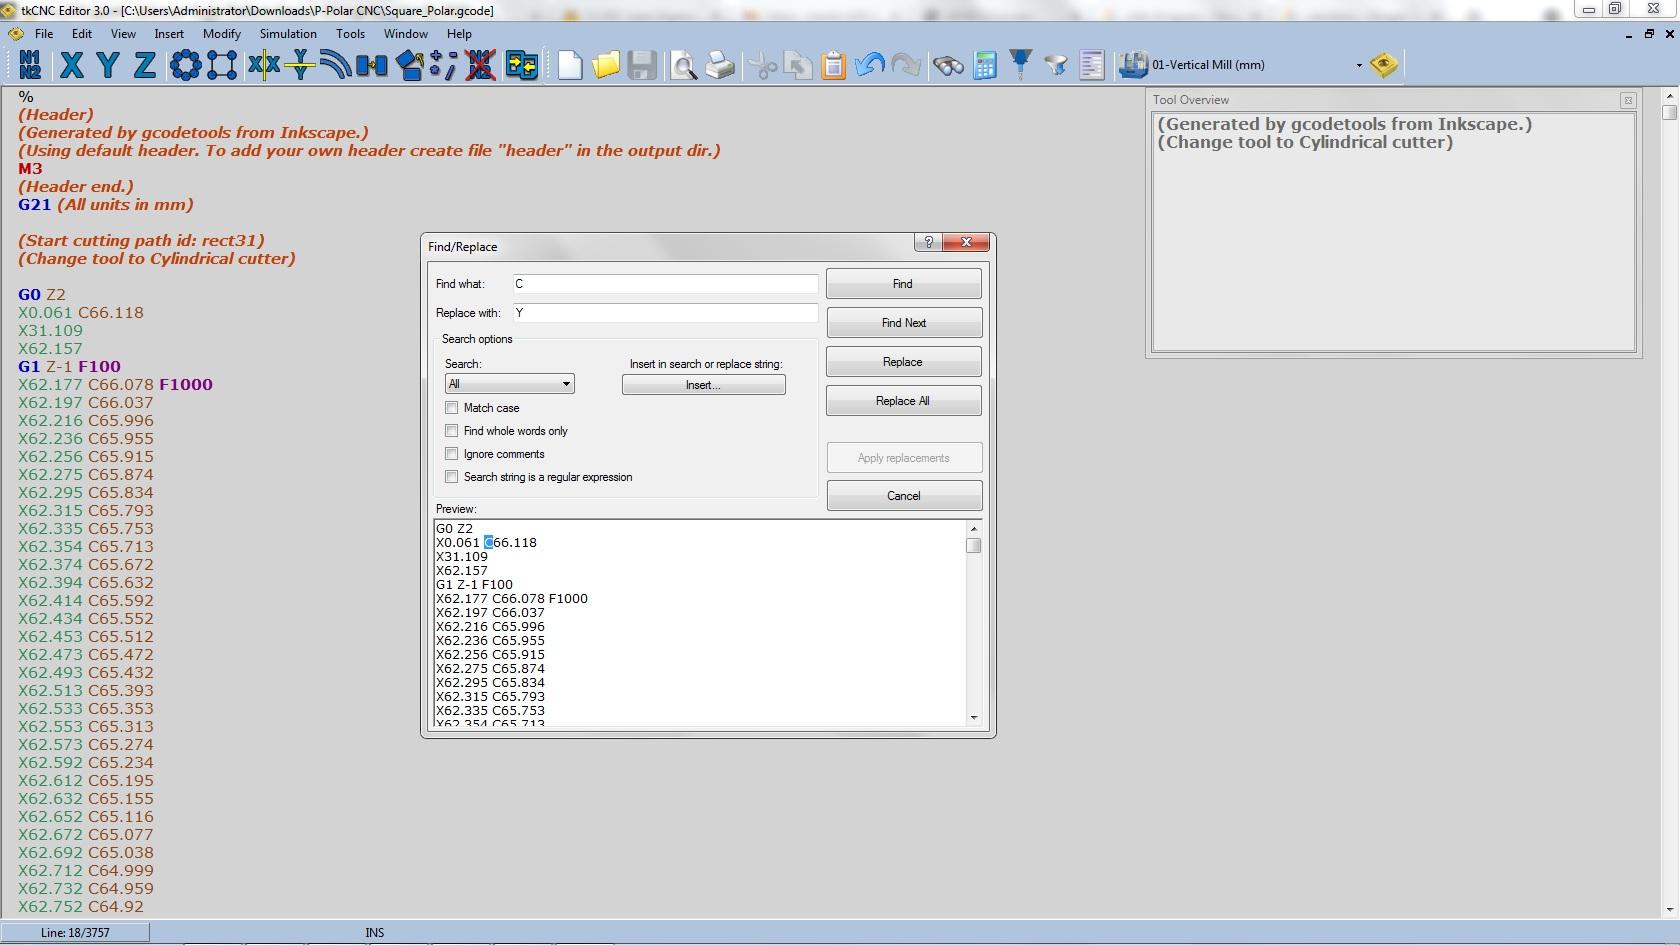Image resolution: width=1680 pixels, height=945 pixels.
Task: Open the Help menu
Action: point(459,34)
